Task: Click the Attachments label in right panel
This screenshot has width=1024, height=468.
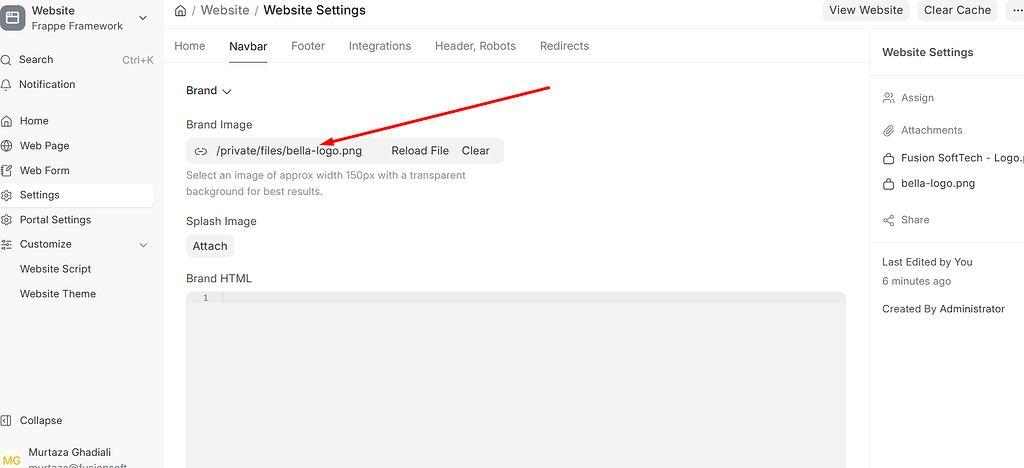Action: point(932,131)
